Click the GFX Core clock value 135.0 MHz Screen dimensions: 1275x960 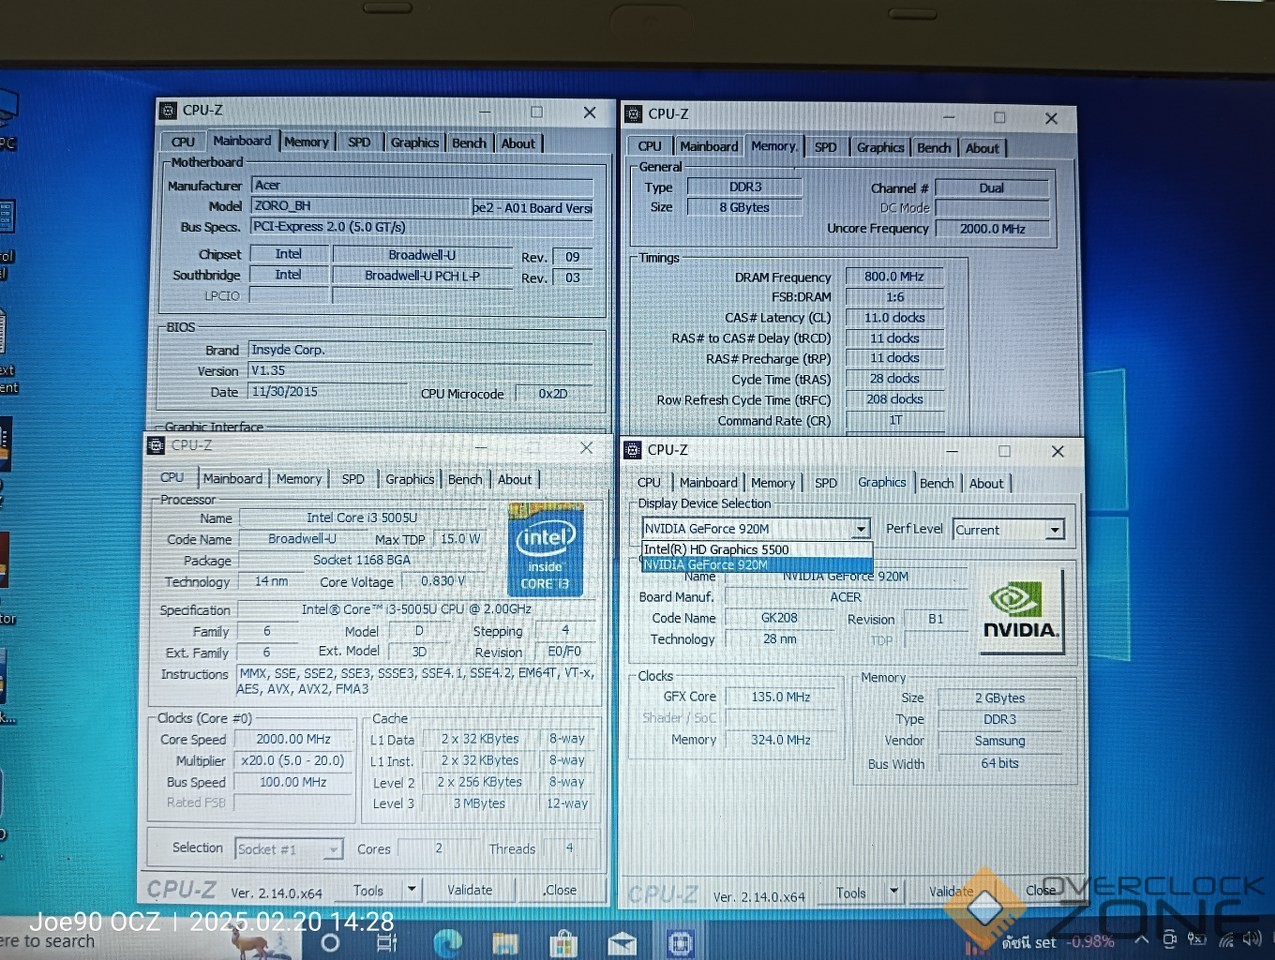(x=780, y=697)
